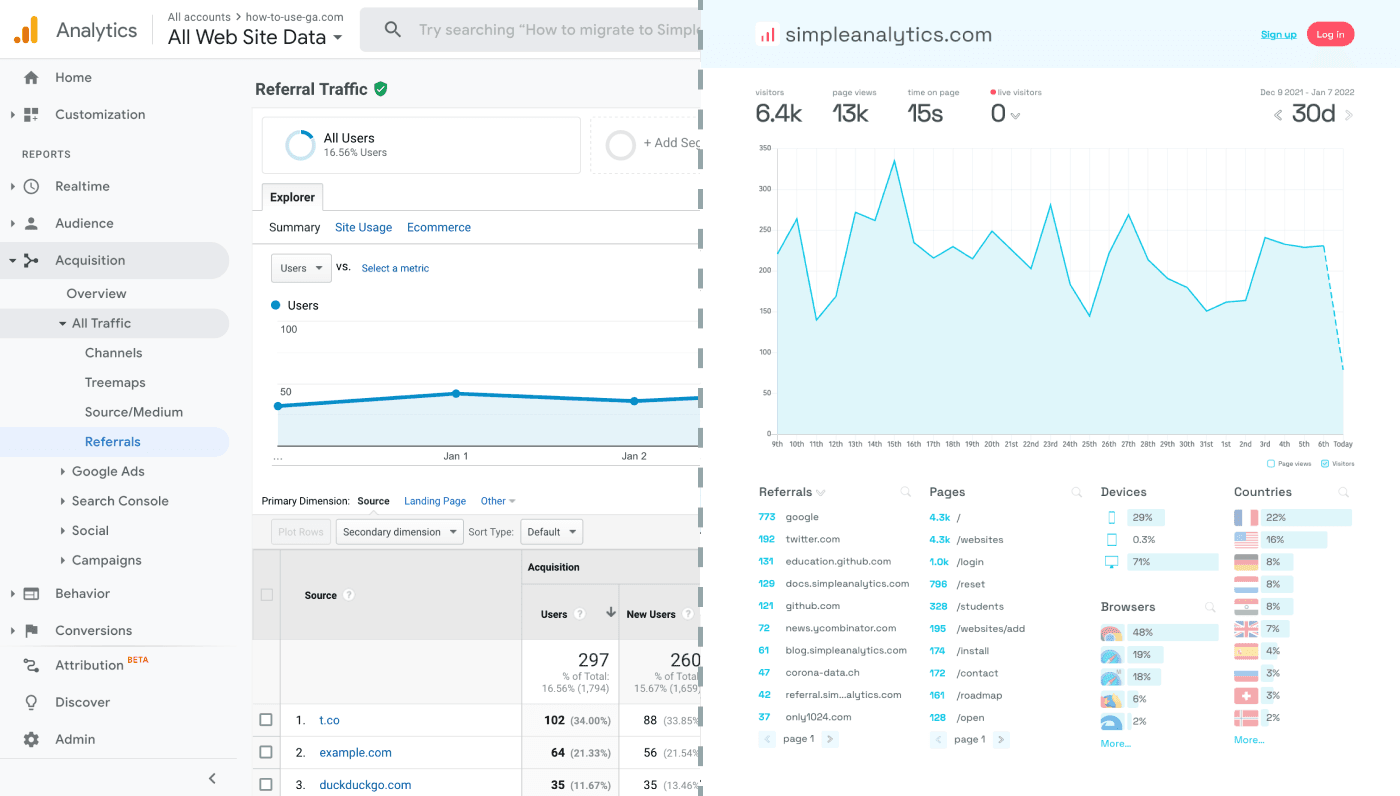Click the Chrome icon in Browsers panel

1111,632
